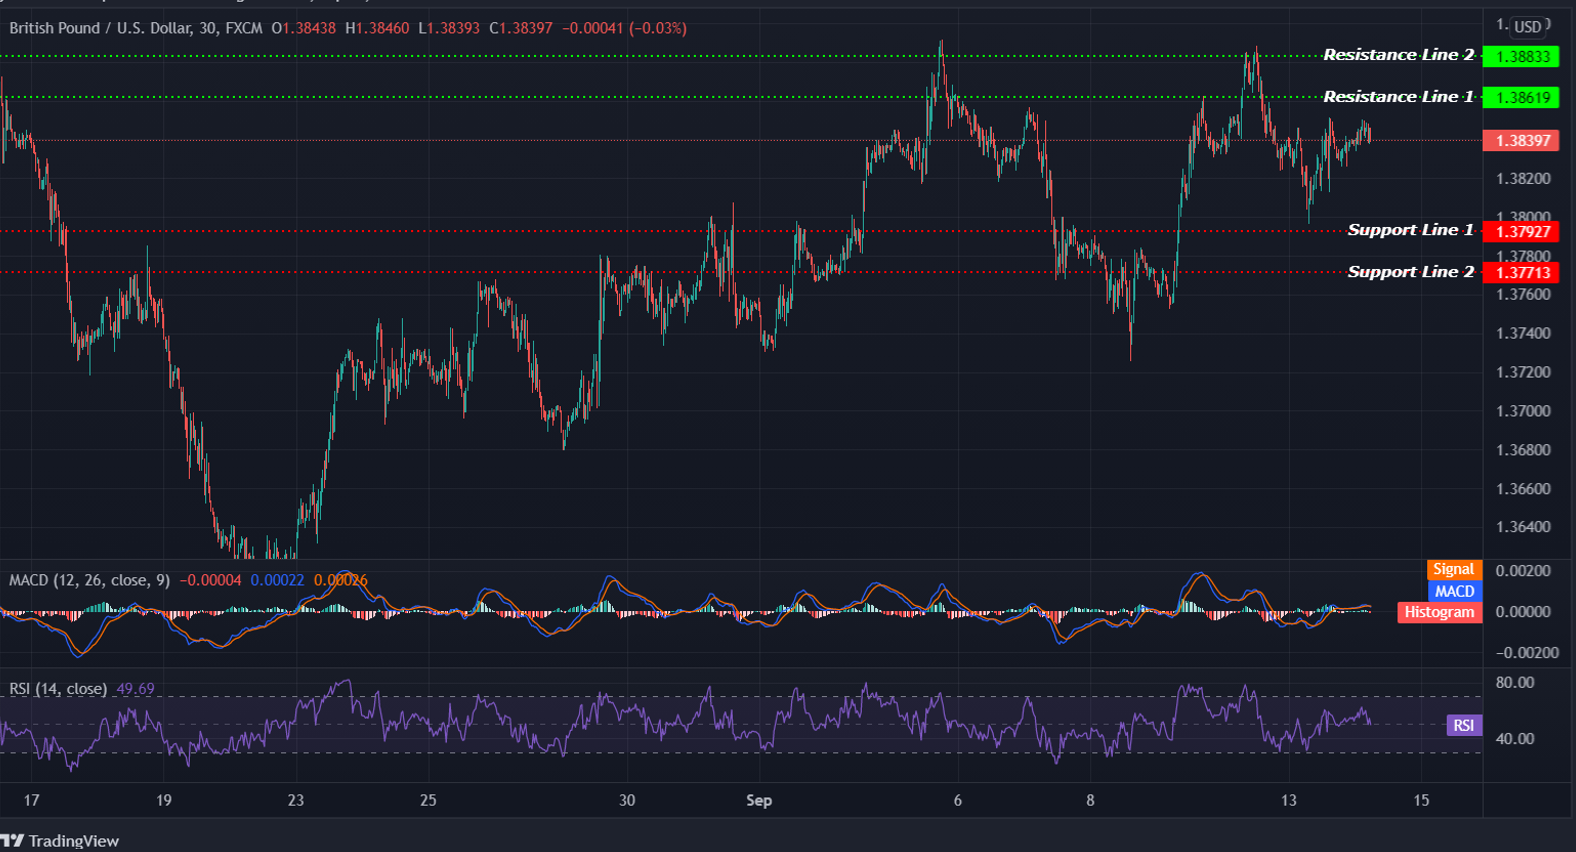This screenshot has height=852, width=1576.
Task: Click the green 1.38833 price tag
Action: click(x=1521, y=57)
